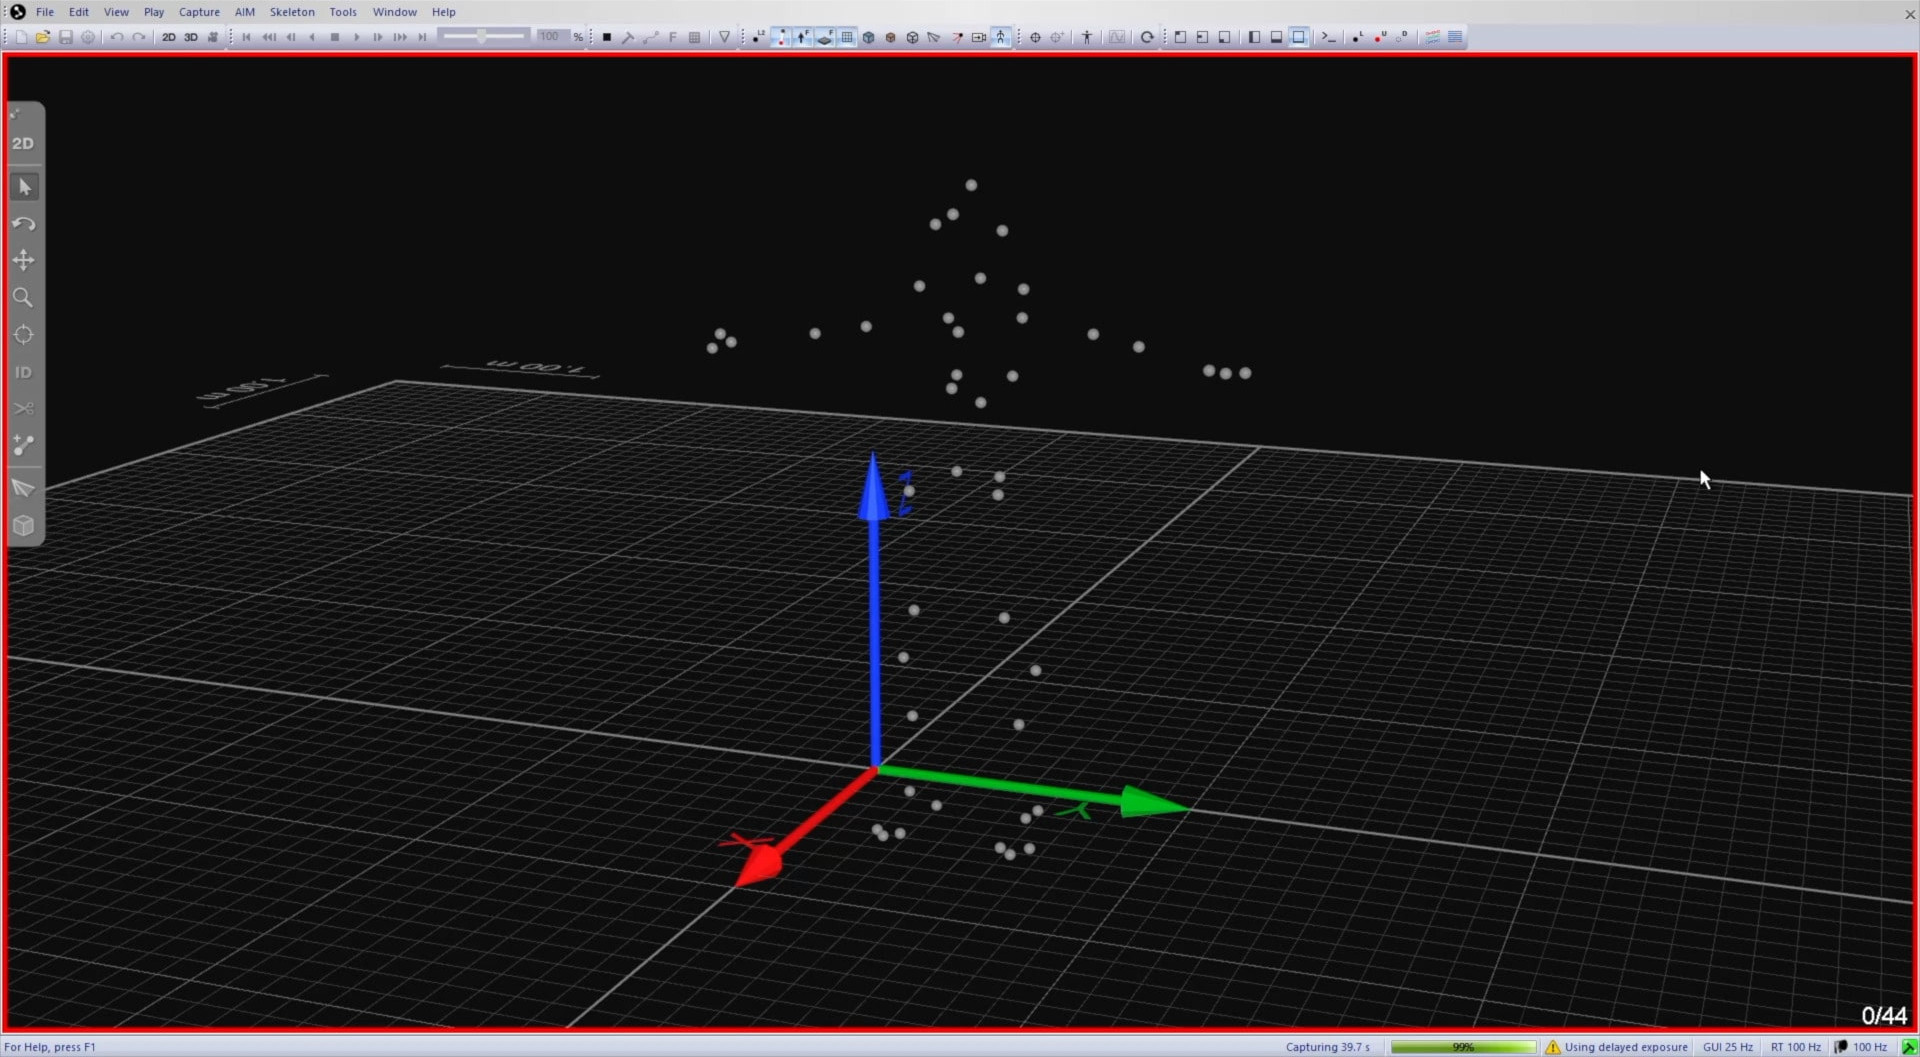
Task: Adjust the playback speed slider
Action: click(x=483, y=37)
